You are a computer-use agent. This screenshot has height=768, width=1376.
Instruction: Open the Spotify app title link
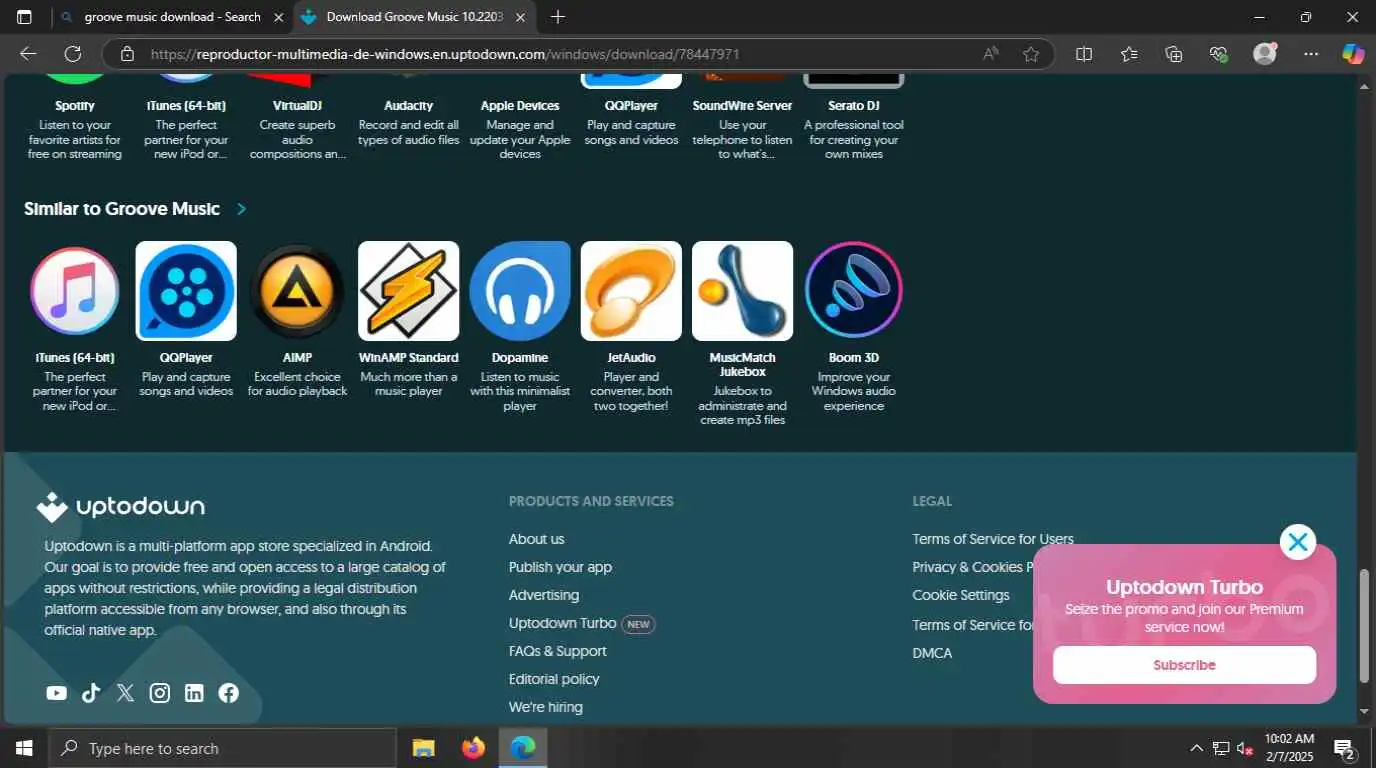pos(75,105)
